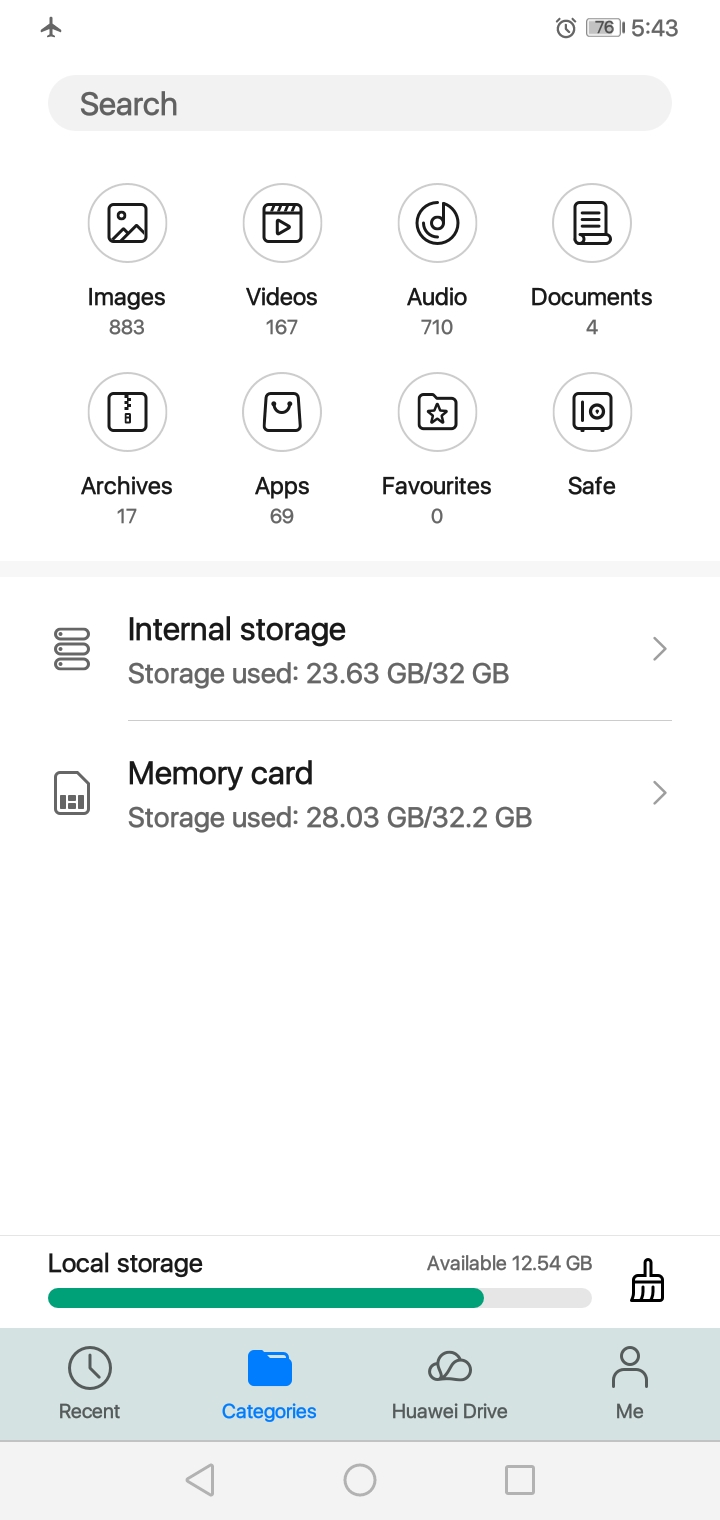Open Internal storage entry
The width and height of the screenshot is (720, 1520).
click(360, 650)
